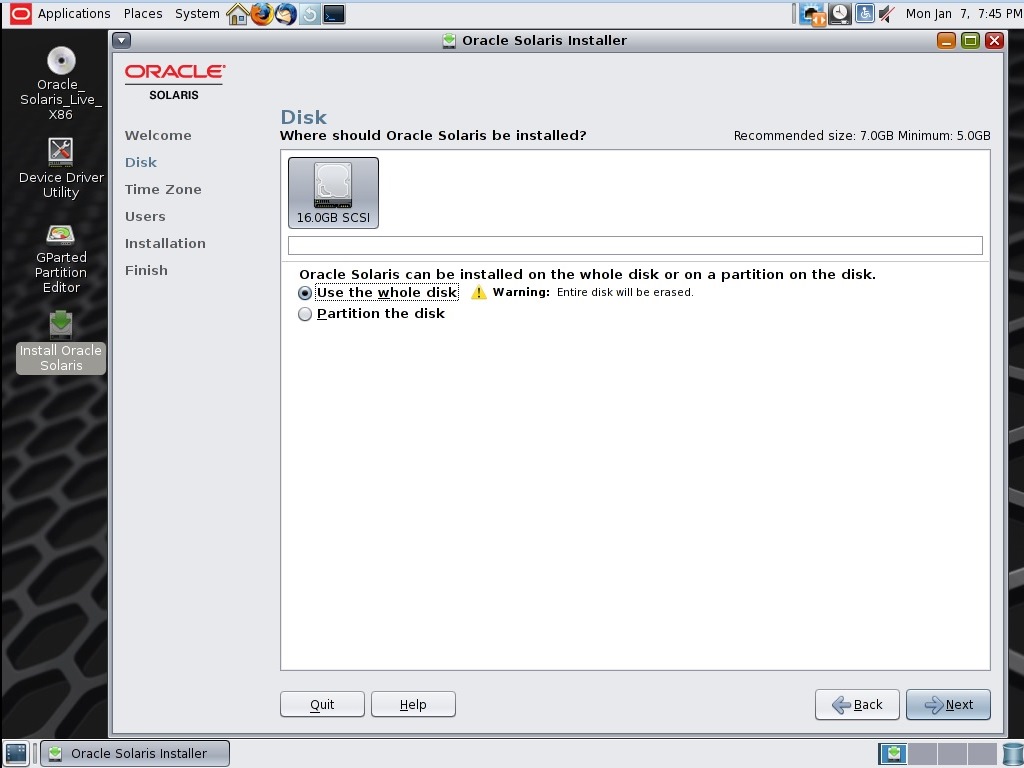Switch to the fourth workspace in switcher
Screen dimensions: 1024x768
[982, 753]
